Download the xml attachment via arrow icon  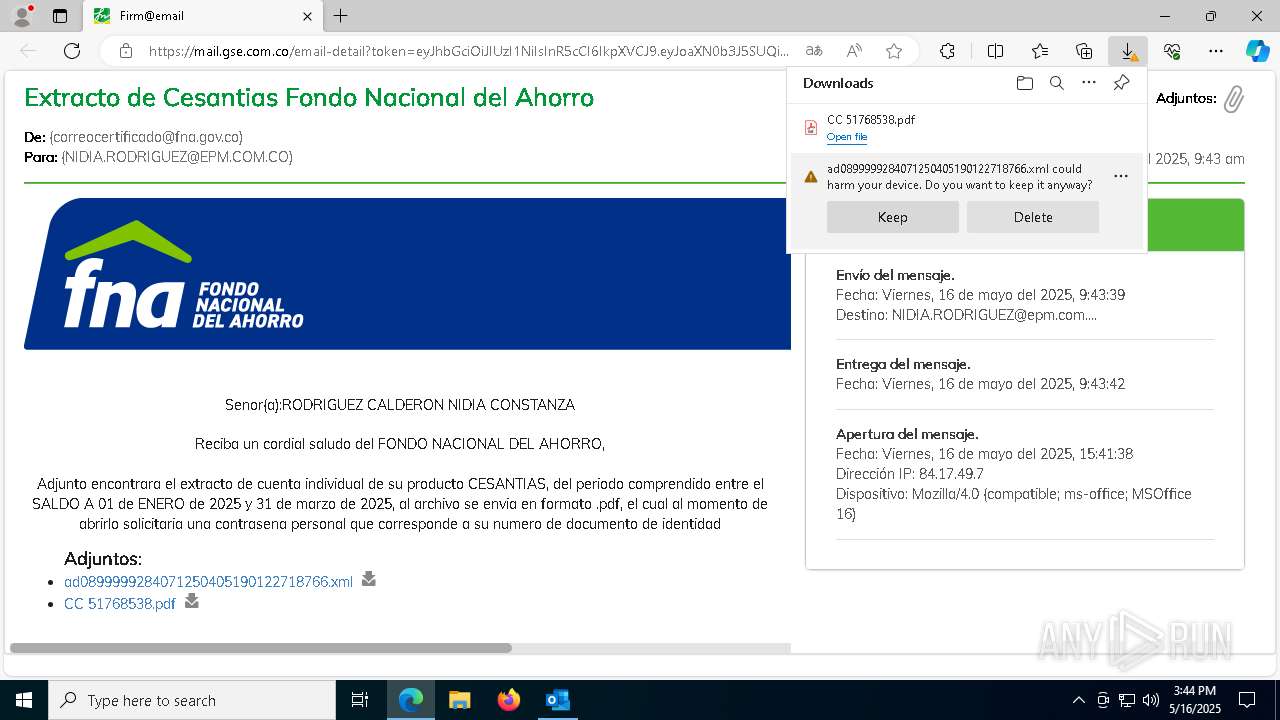369,579
